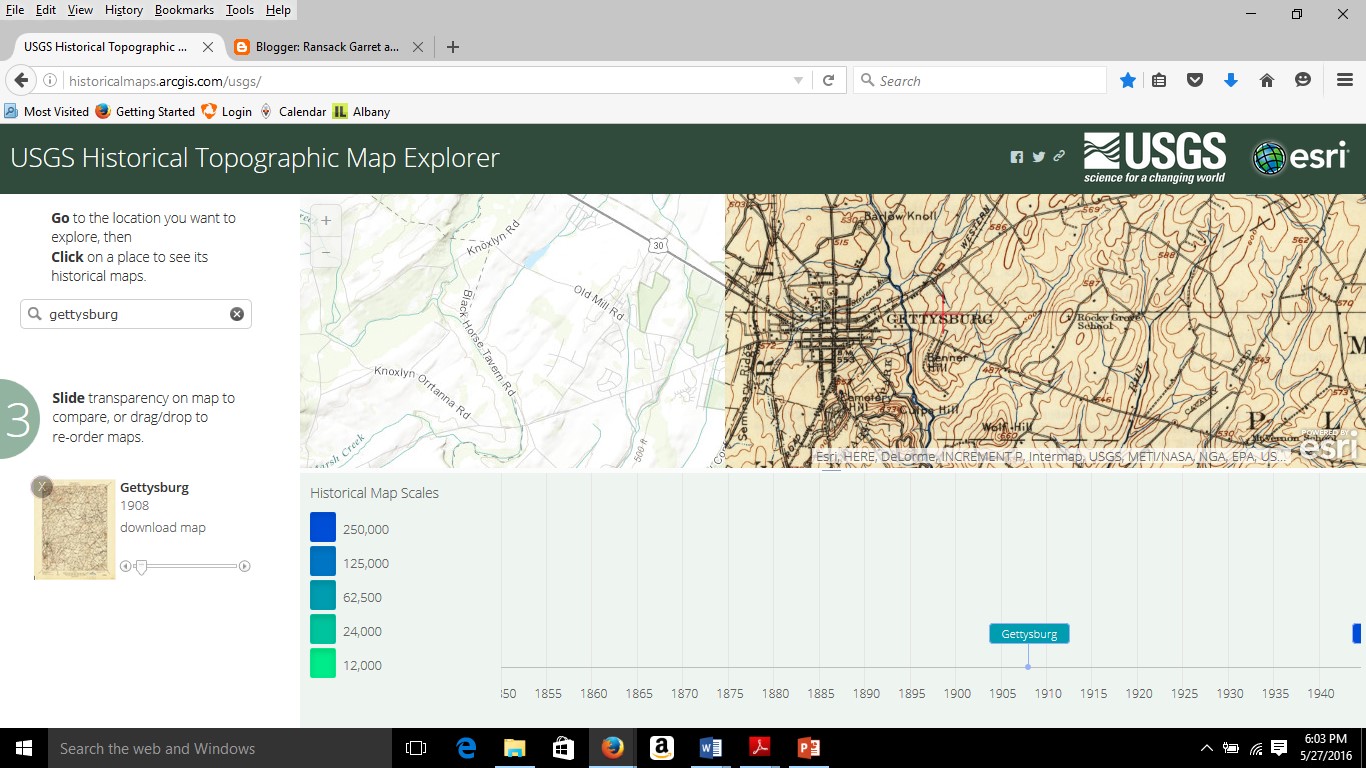Open the File menu
This screenshot has height=768, width=1366.
click(x=15, y=10)
